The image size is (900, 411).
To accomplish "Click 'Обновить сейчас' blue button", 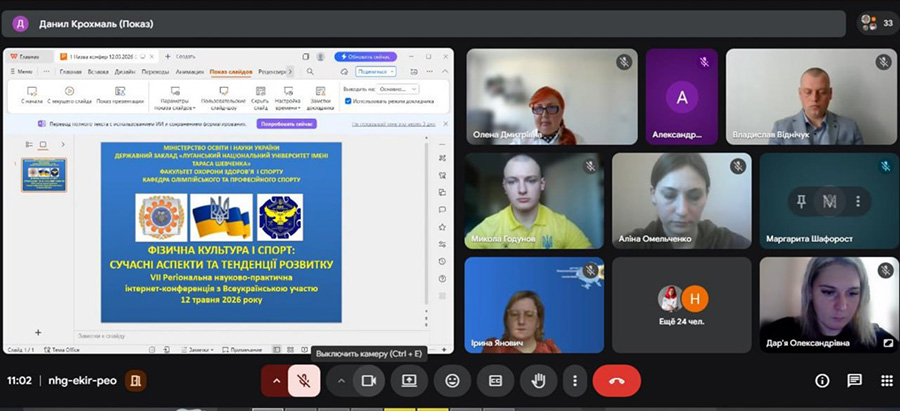I will (x=366, y=57).
